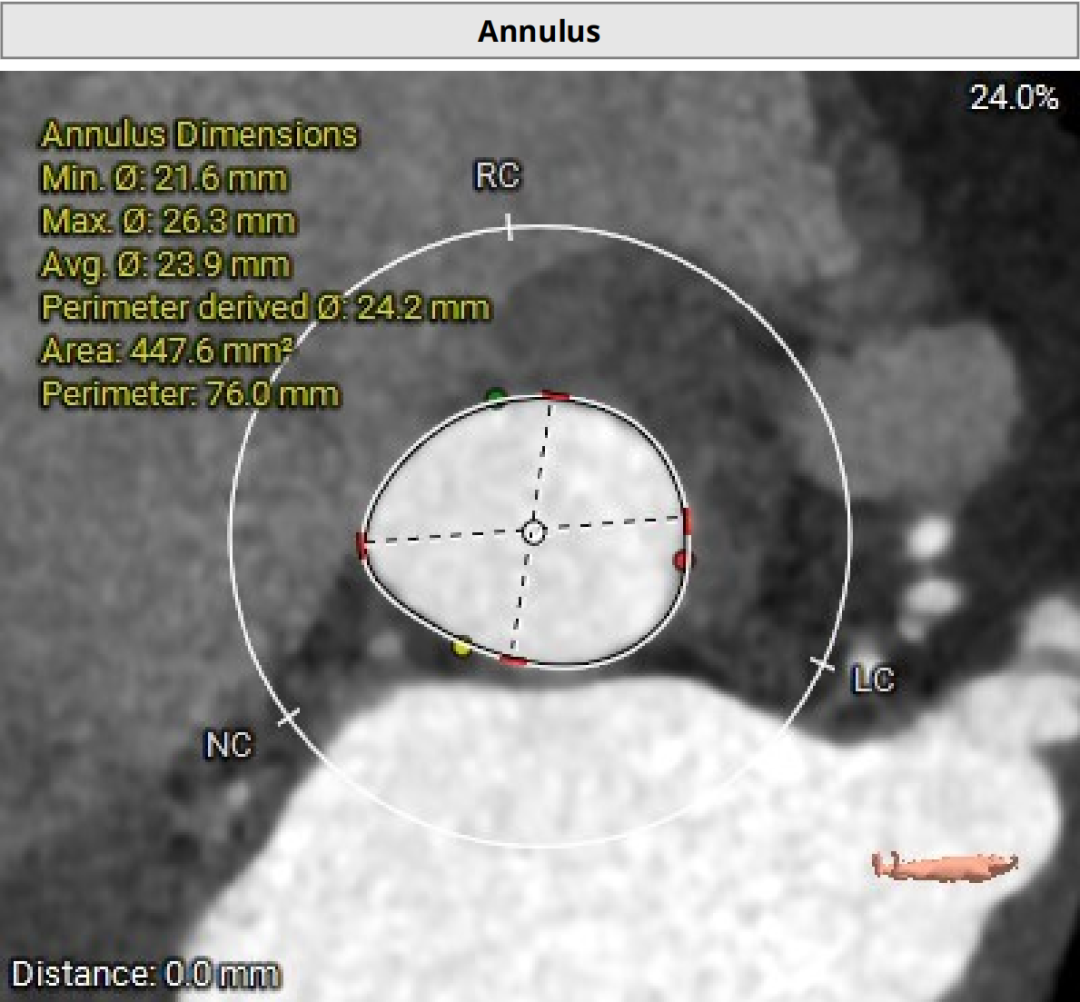The width and height of the screenshot is (1080, 1002).
Task: Click the tick mark on circle beneath RC
Action: point(509,227)
